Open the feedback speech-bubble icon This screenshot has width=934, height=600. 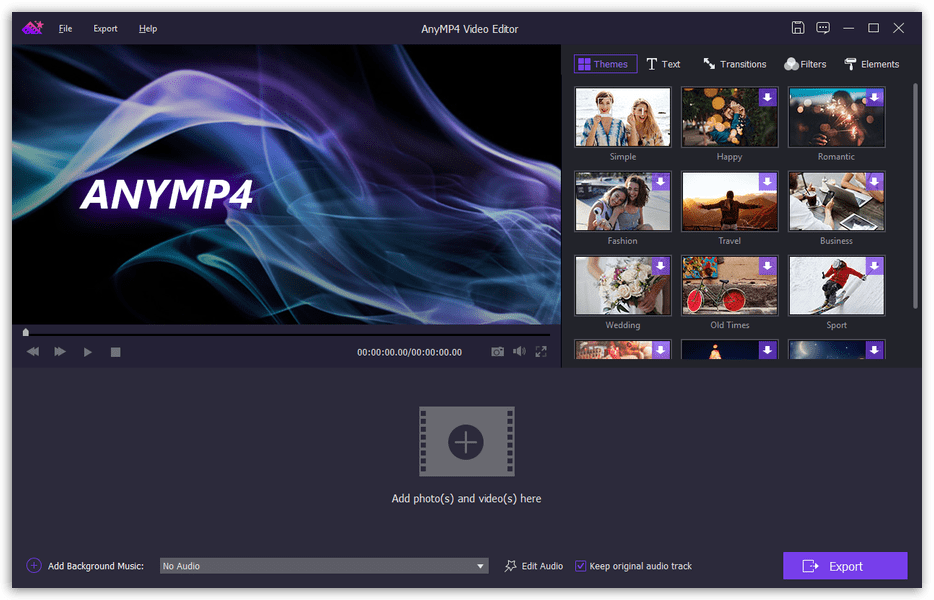pyautogui.click(x=822, y=28)
